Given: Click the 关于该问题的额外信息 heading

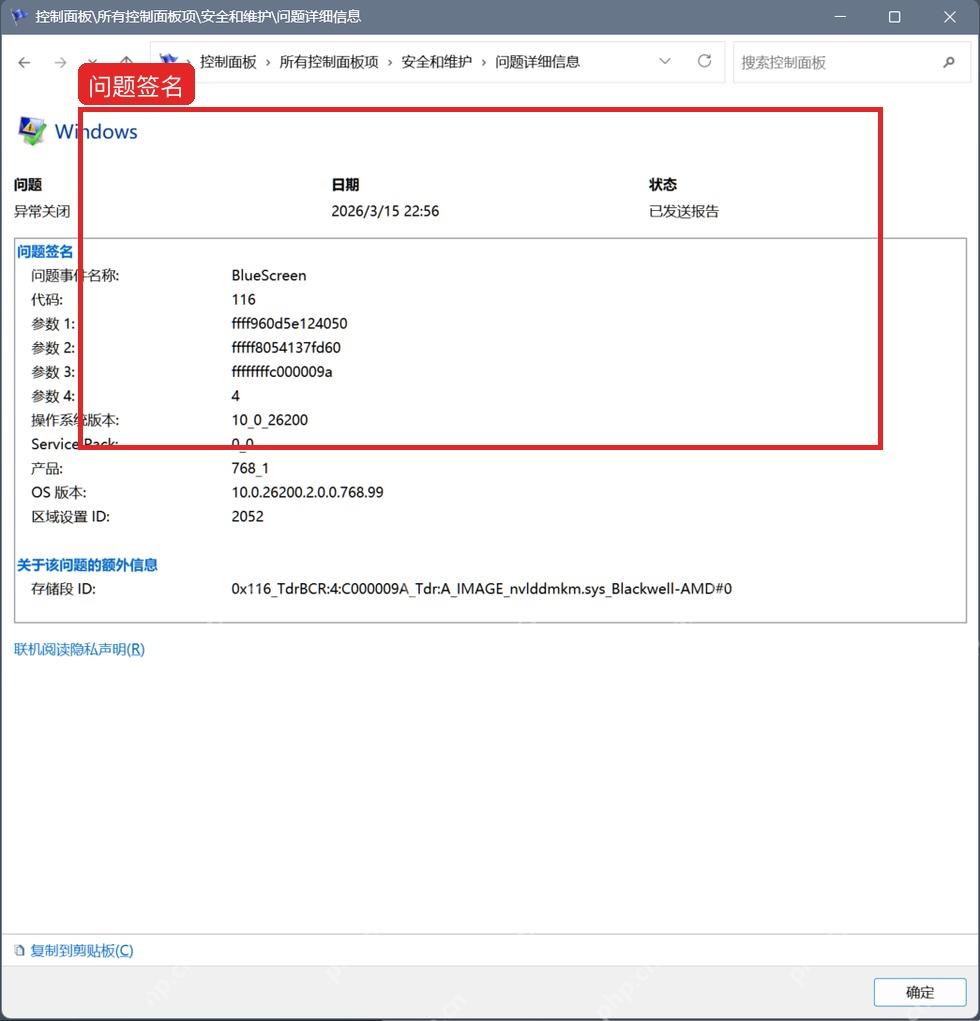Looking at the screenshot, I should pos(87,565).
